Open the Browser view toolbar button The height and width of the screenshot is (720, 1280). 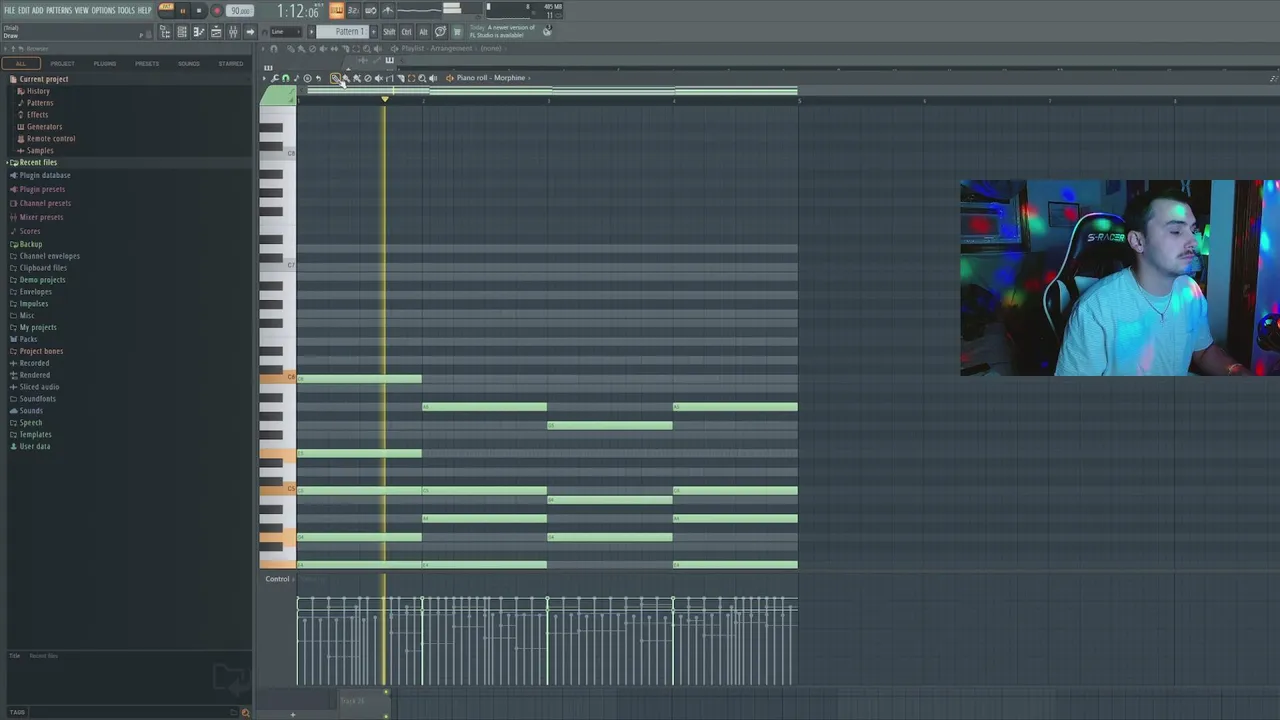pyautogui.click(x=165, y=32)
